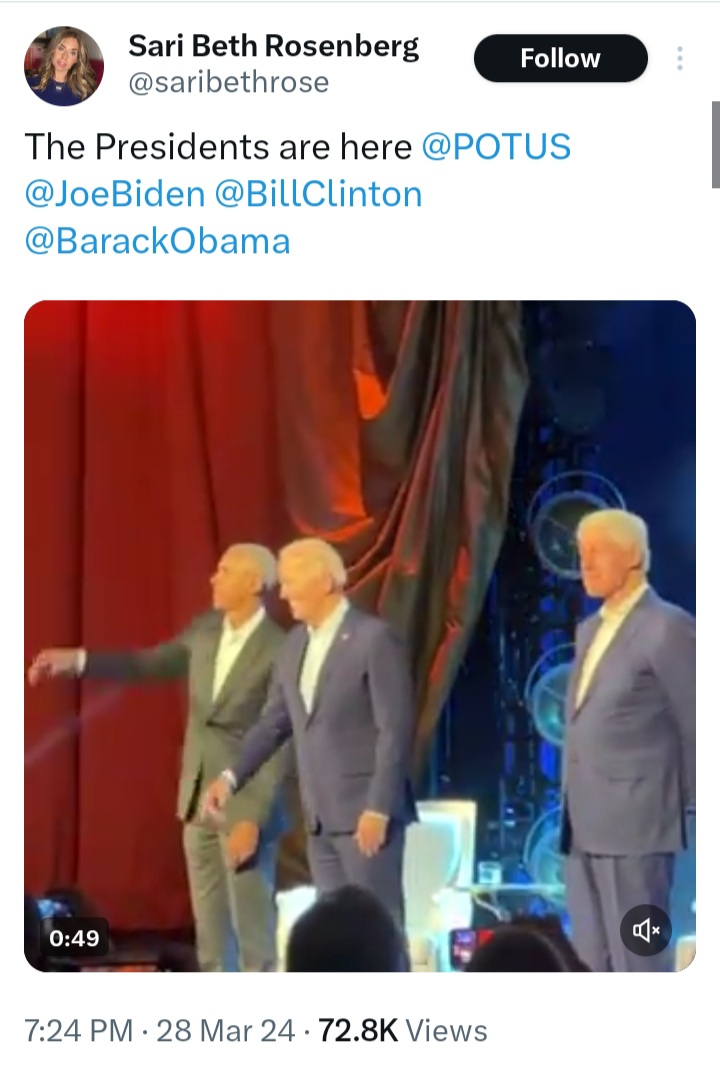Screen dimensions: 720x1072
Task: Play the embedded video
Action: 360,635
